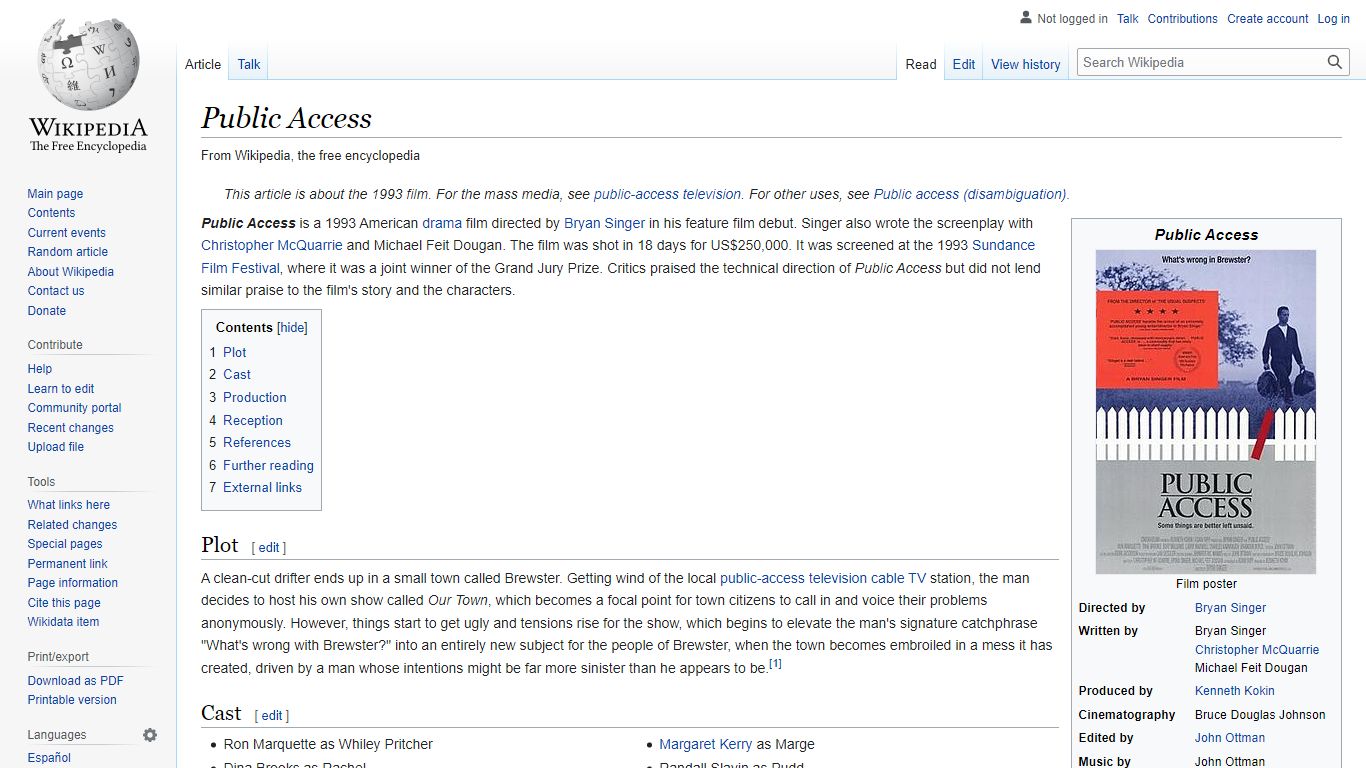The width and height of the screenshot is (1366, 768).
Task: Open the Edit tab
Action: point(964,64)
